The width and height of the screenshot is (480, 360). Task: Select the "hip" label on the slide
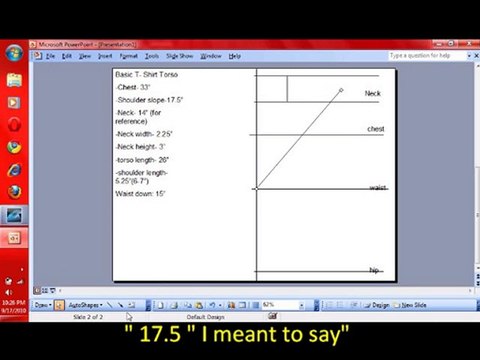[x=374, y=270]
